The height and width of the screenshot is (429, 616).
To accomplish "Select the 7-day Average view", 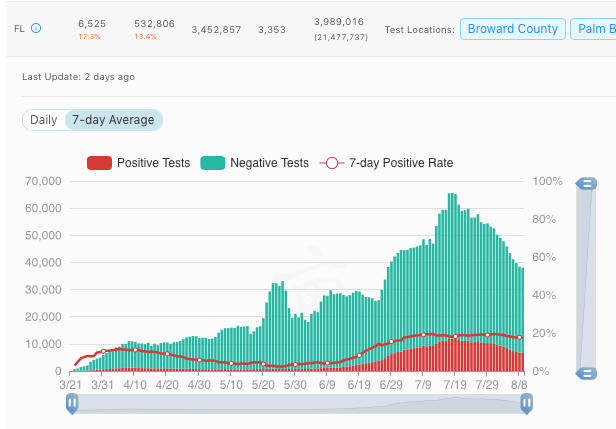I will click(x=111, y=120).
